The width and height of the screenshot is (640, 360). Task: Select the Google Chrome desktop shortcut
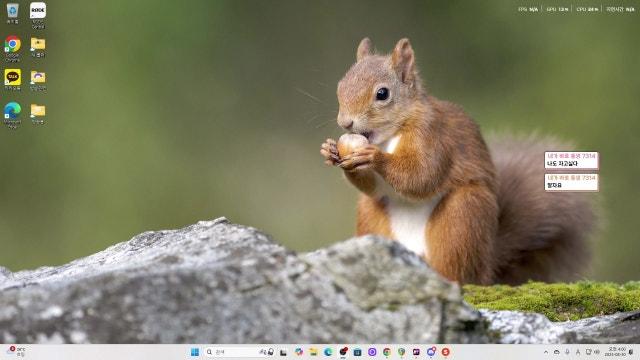(13, 48)
